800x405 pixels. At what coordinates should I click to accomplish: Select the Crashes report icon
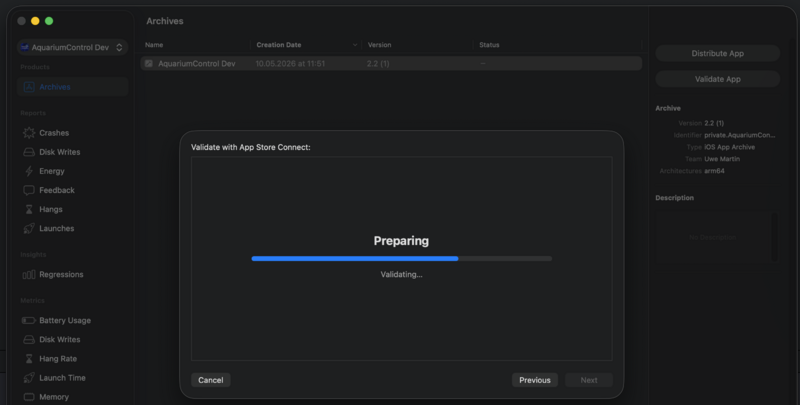tap(29, 133)
